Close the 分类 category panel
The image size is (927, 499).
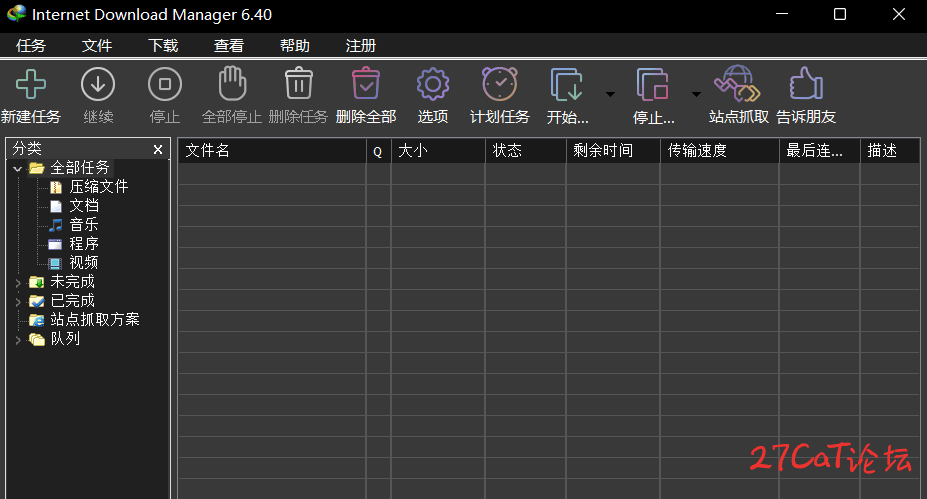pos(158,150)
